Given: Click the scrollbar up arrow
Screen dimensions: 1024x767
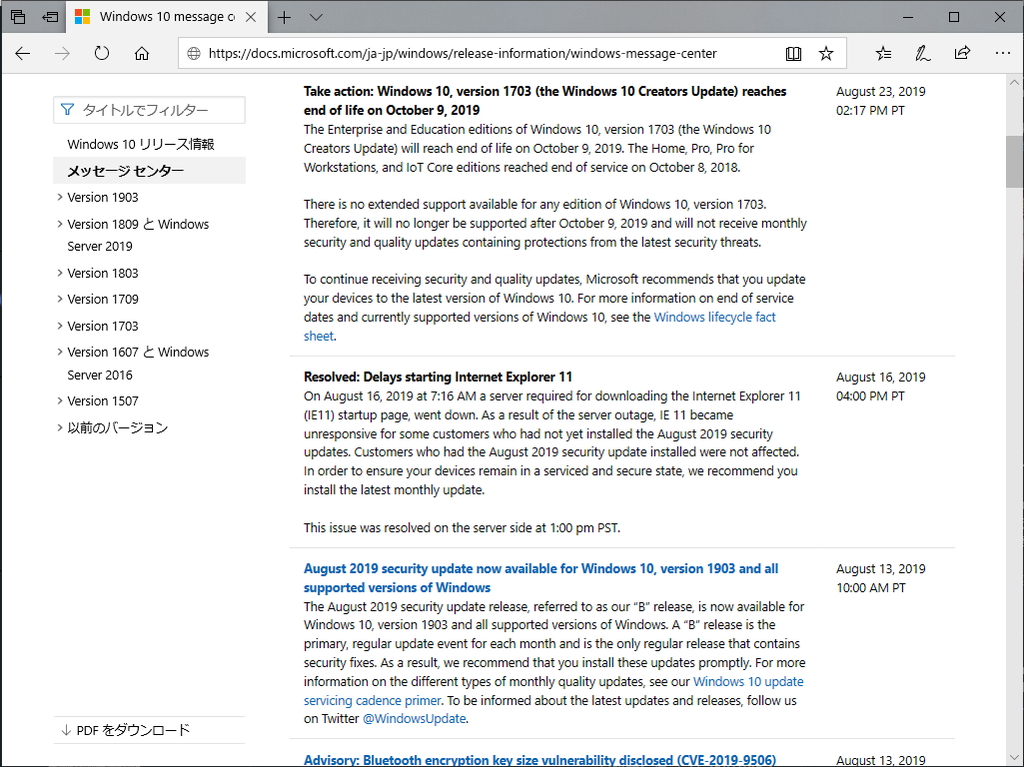Looking at the screenshot, I should [1014, 83].
